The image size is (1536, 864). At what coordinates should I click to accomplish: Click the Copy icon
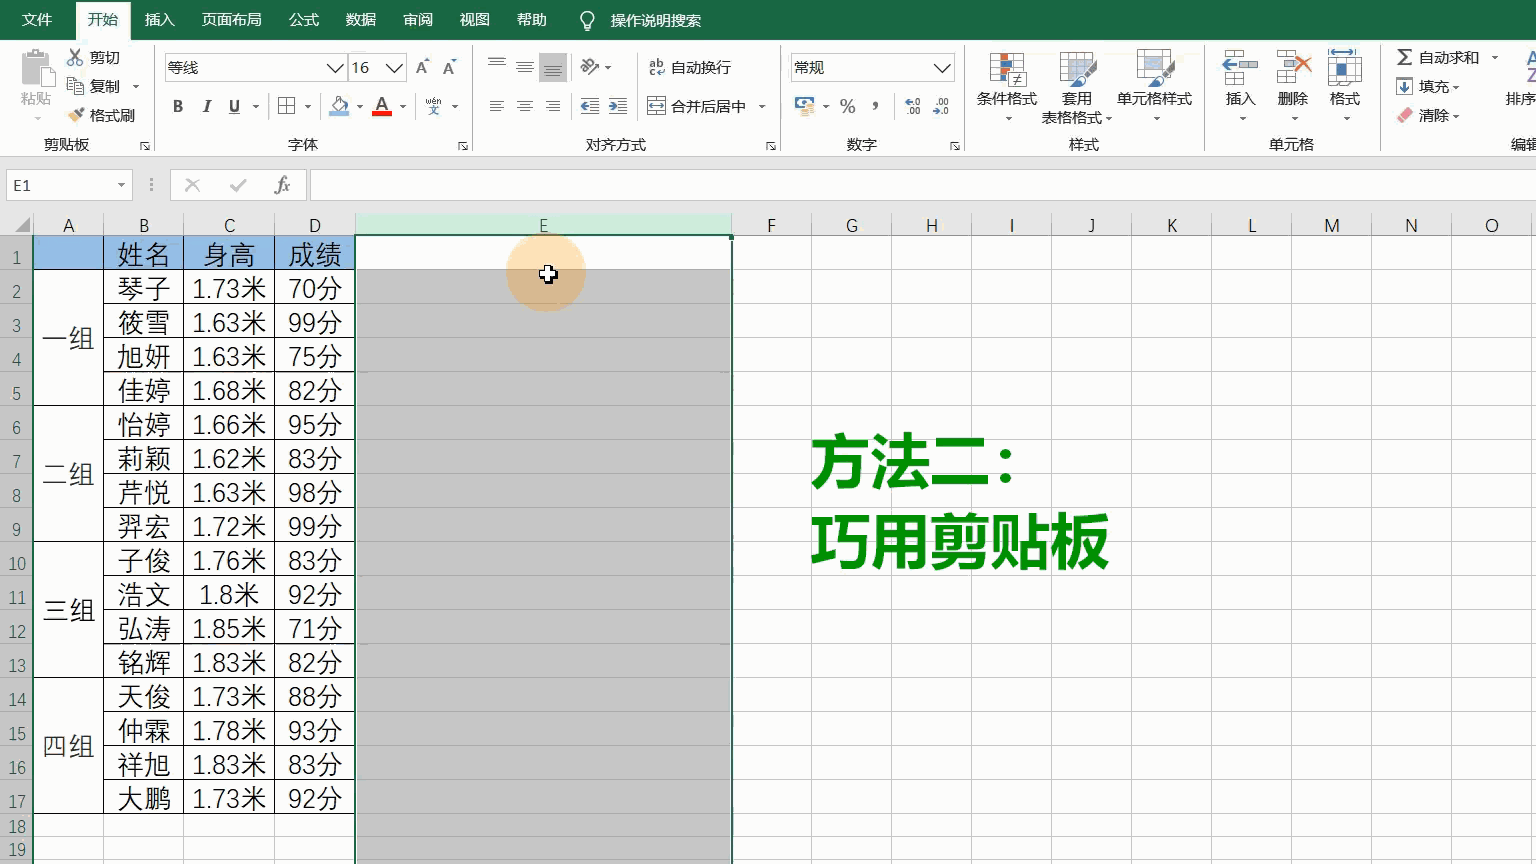[75, 86]
